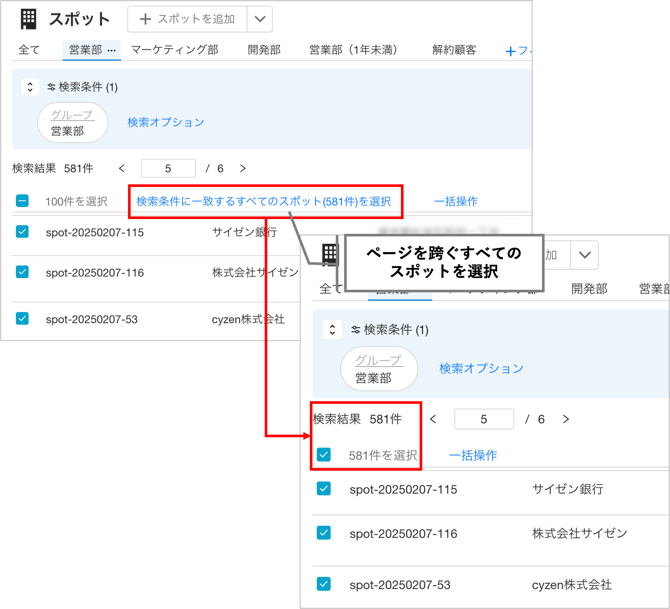670x609 pixels.
Task: Uncheck spot-20250207-116 in the lower panel
Action: tap(324, 533)
